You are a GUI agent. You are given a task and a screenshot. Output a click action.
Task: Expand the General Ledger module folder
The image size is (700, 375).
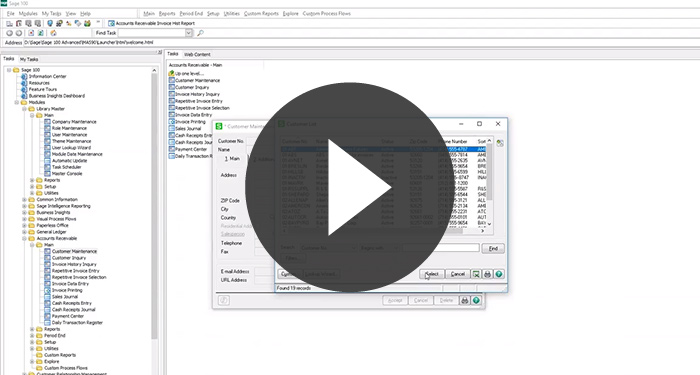(x=25, y=232)
